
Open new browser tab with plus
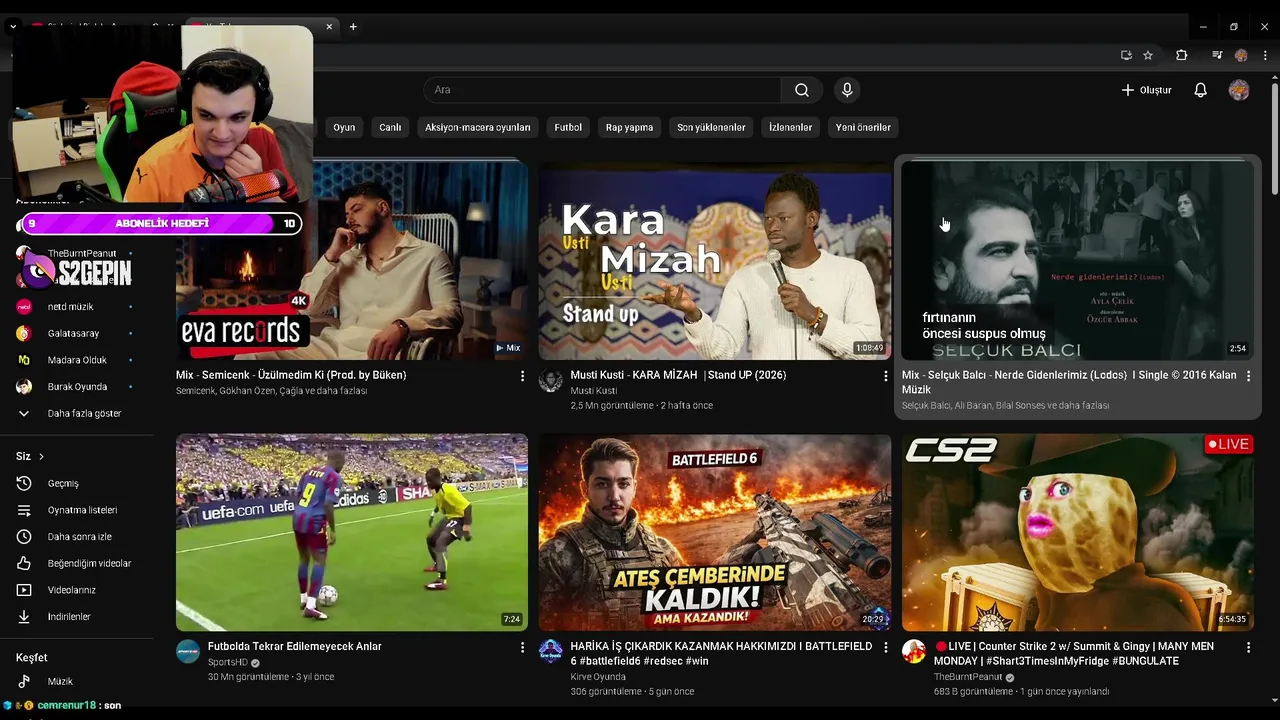[353, 27]
